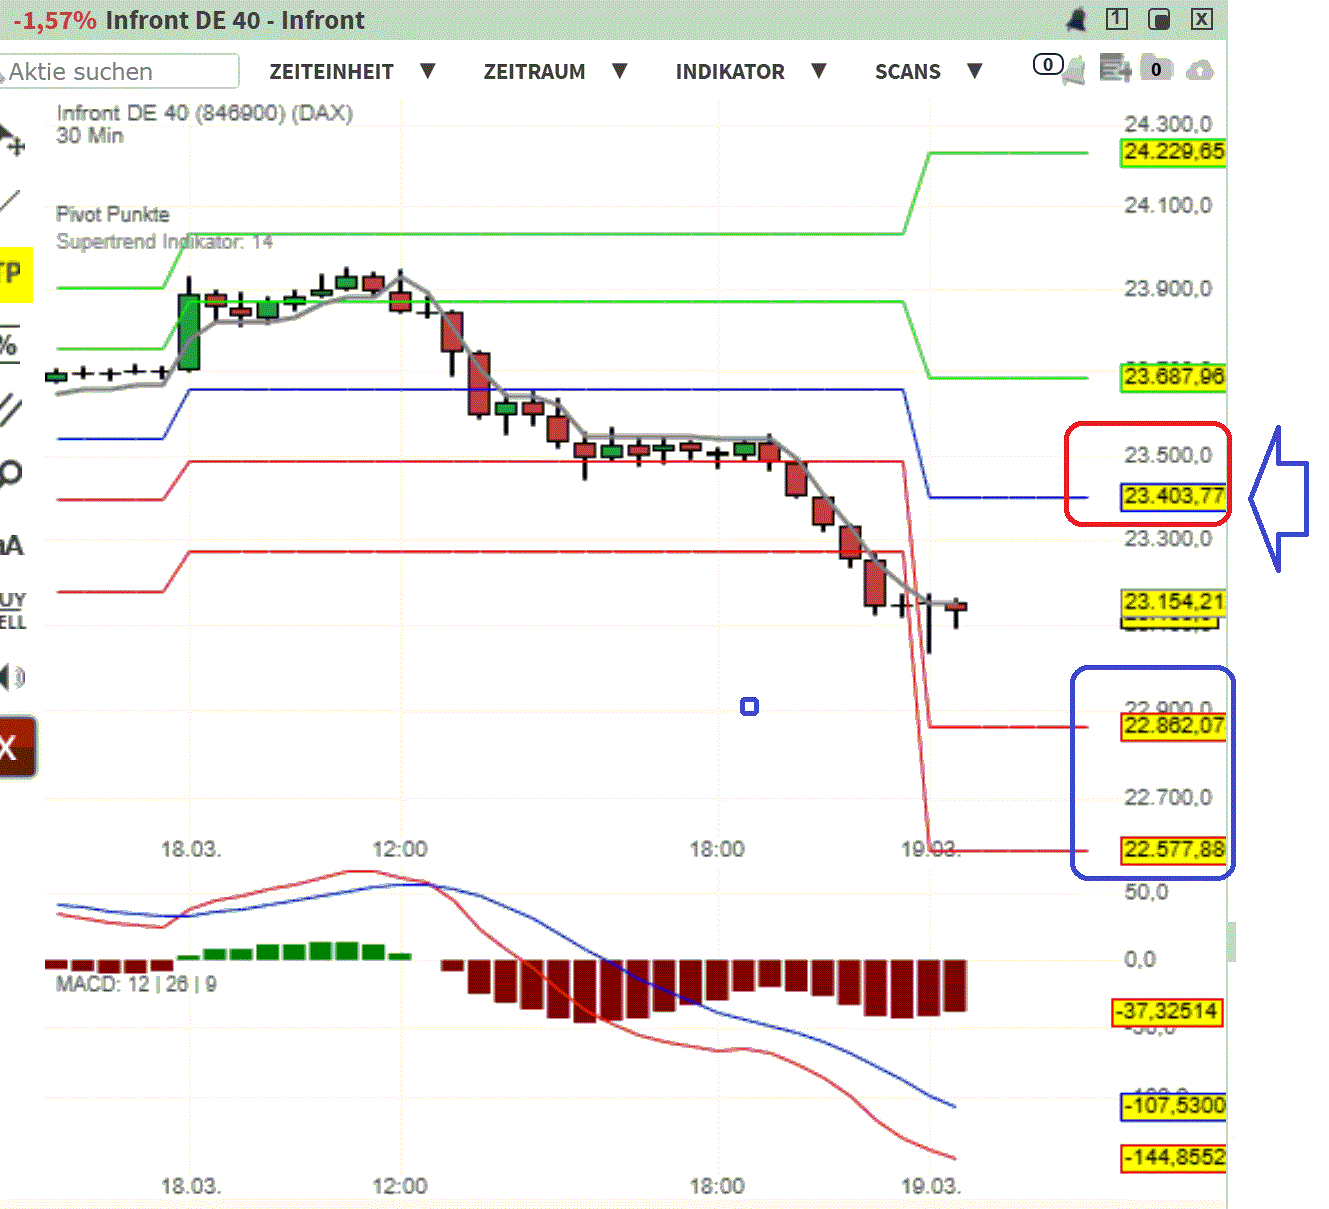Focus the Aktie suchen search field
The height and width of the screenshot is (1209, 1329).
pyautogui.click(x=119, y=71)
